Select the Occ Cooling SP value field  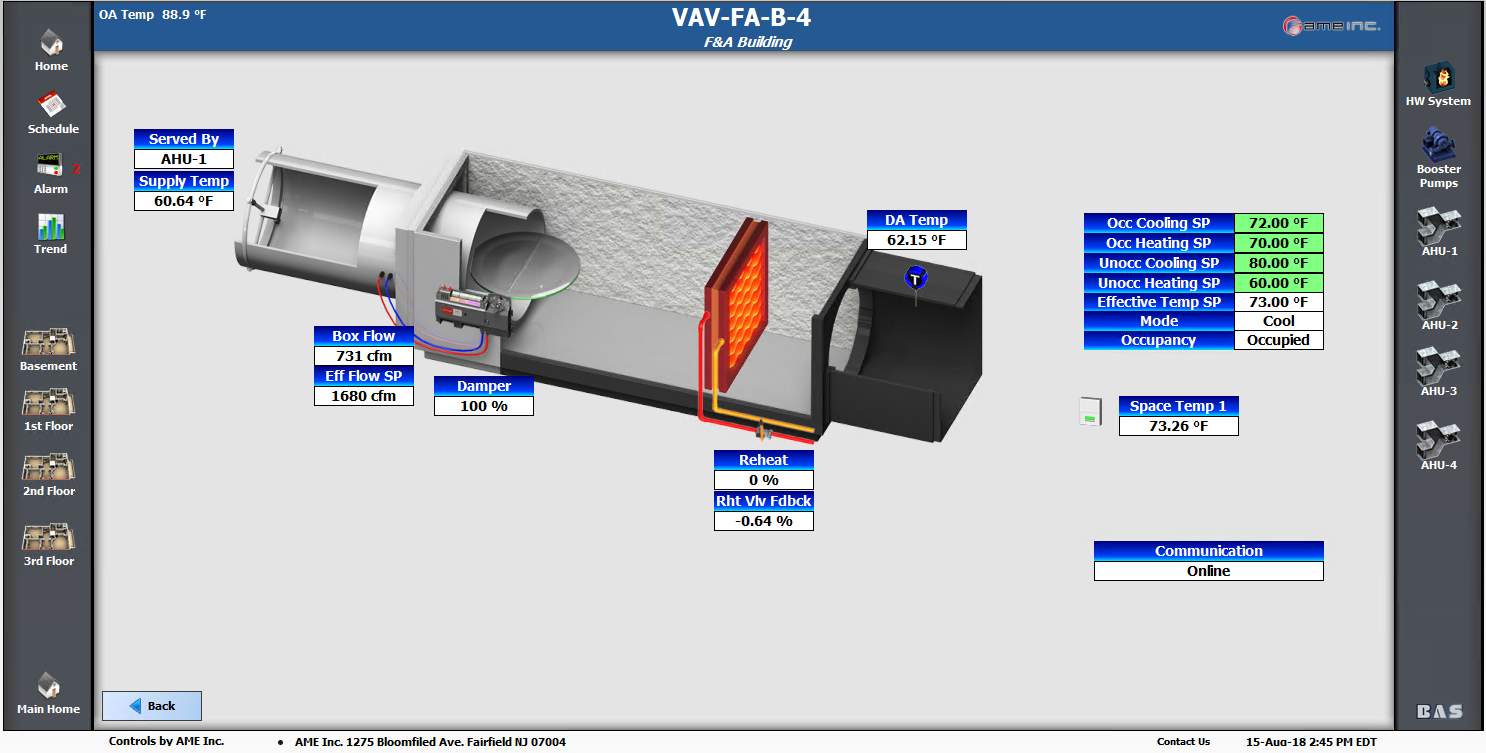1278,223
